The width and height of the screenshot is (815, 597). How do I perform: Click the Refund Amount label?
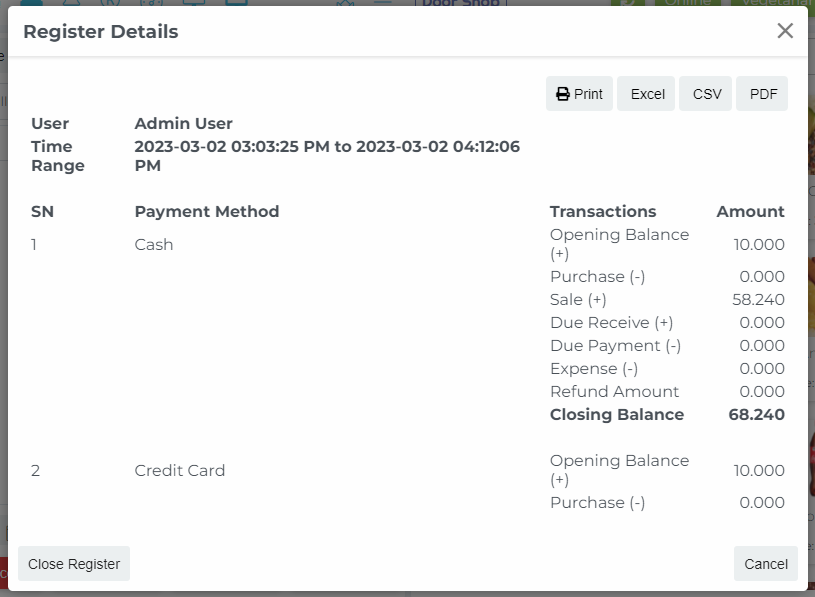click(x=614, y=392)
